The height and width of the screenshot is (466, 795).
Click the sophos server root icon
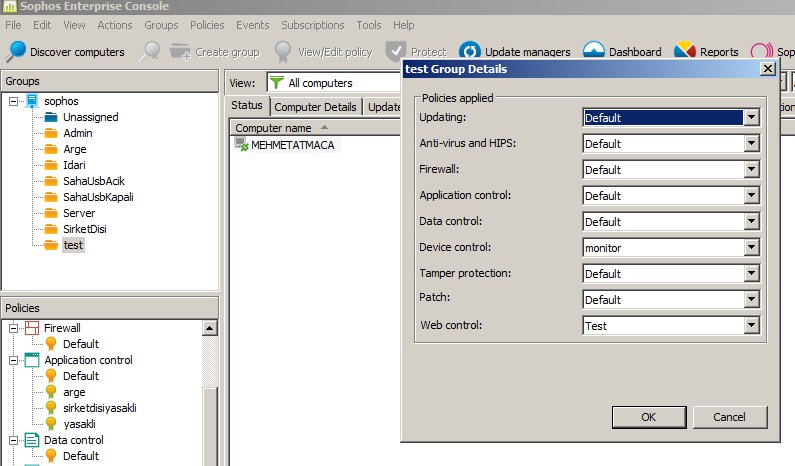[32, 100]
